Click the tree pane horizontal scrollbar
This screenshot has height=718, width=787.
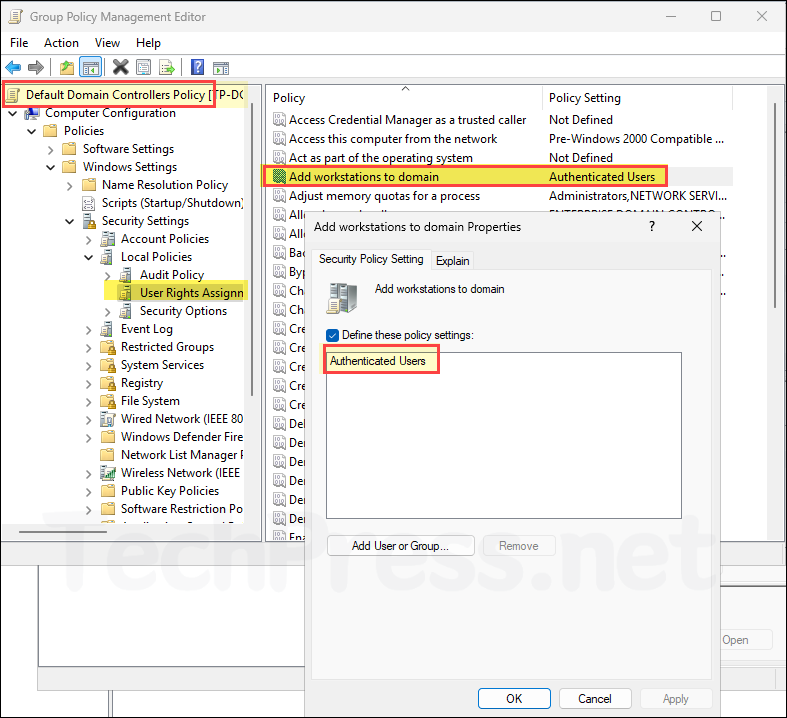click(x=63, y=531)
